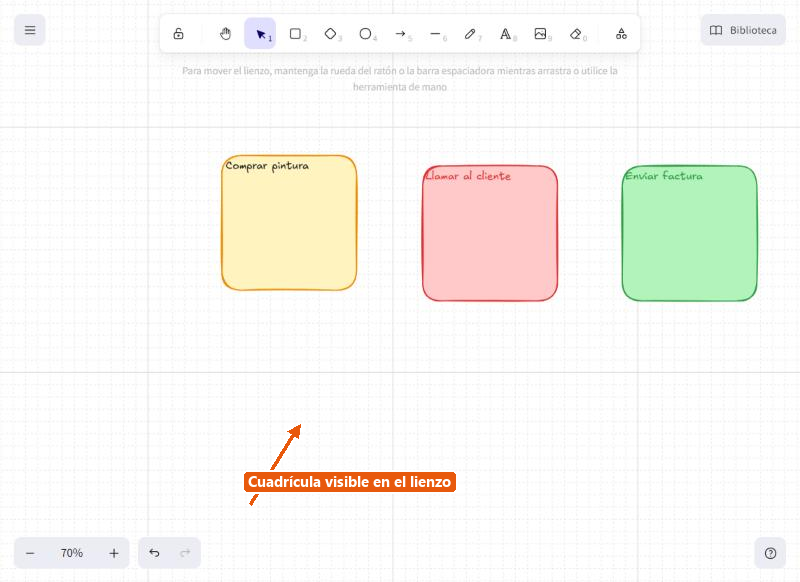Screen dimensions: 800x582
Task: Select the Arrow drawing tool
Action: pos(401,34)
